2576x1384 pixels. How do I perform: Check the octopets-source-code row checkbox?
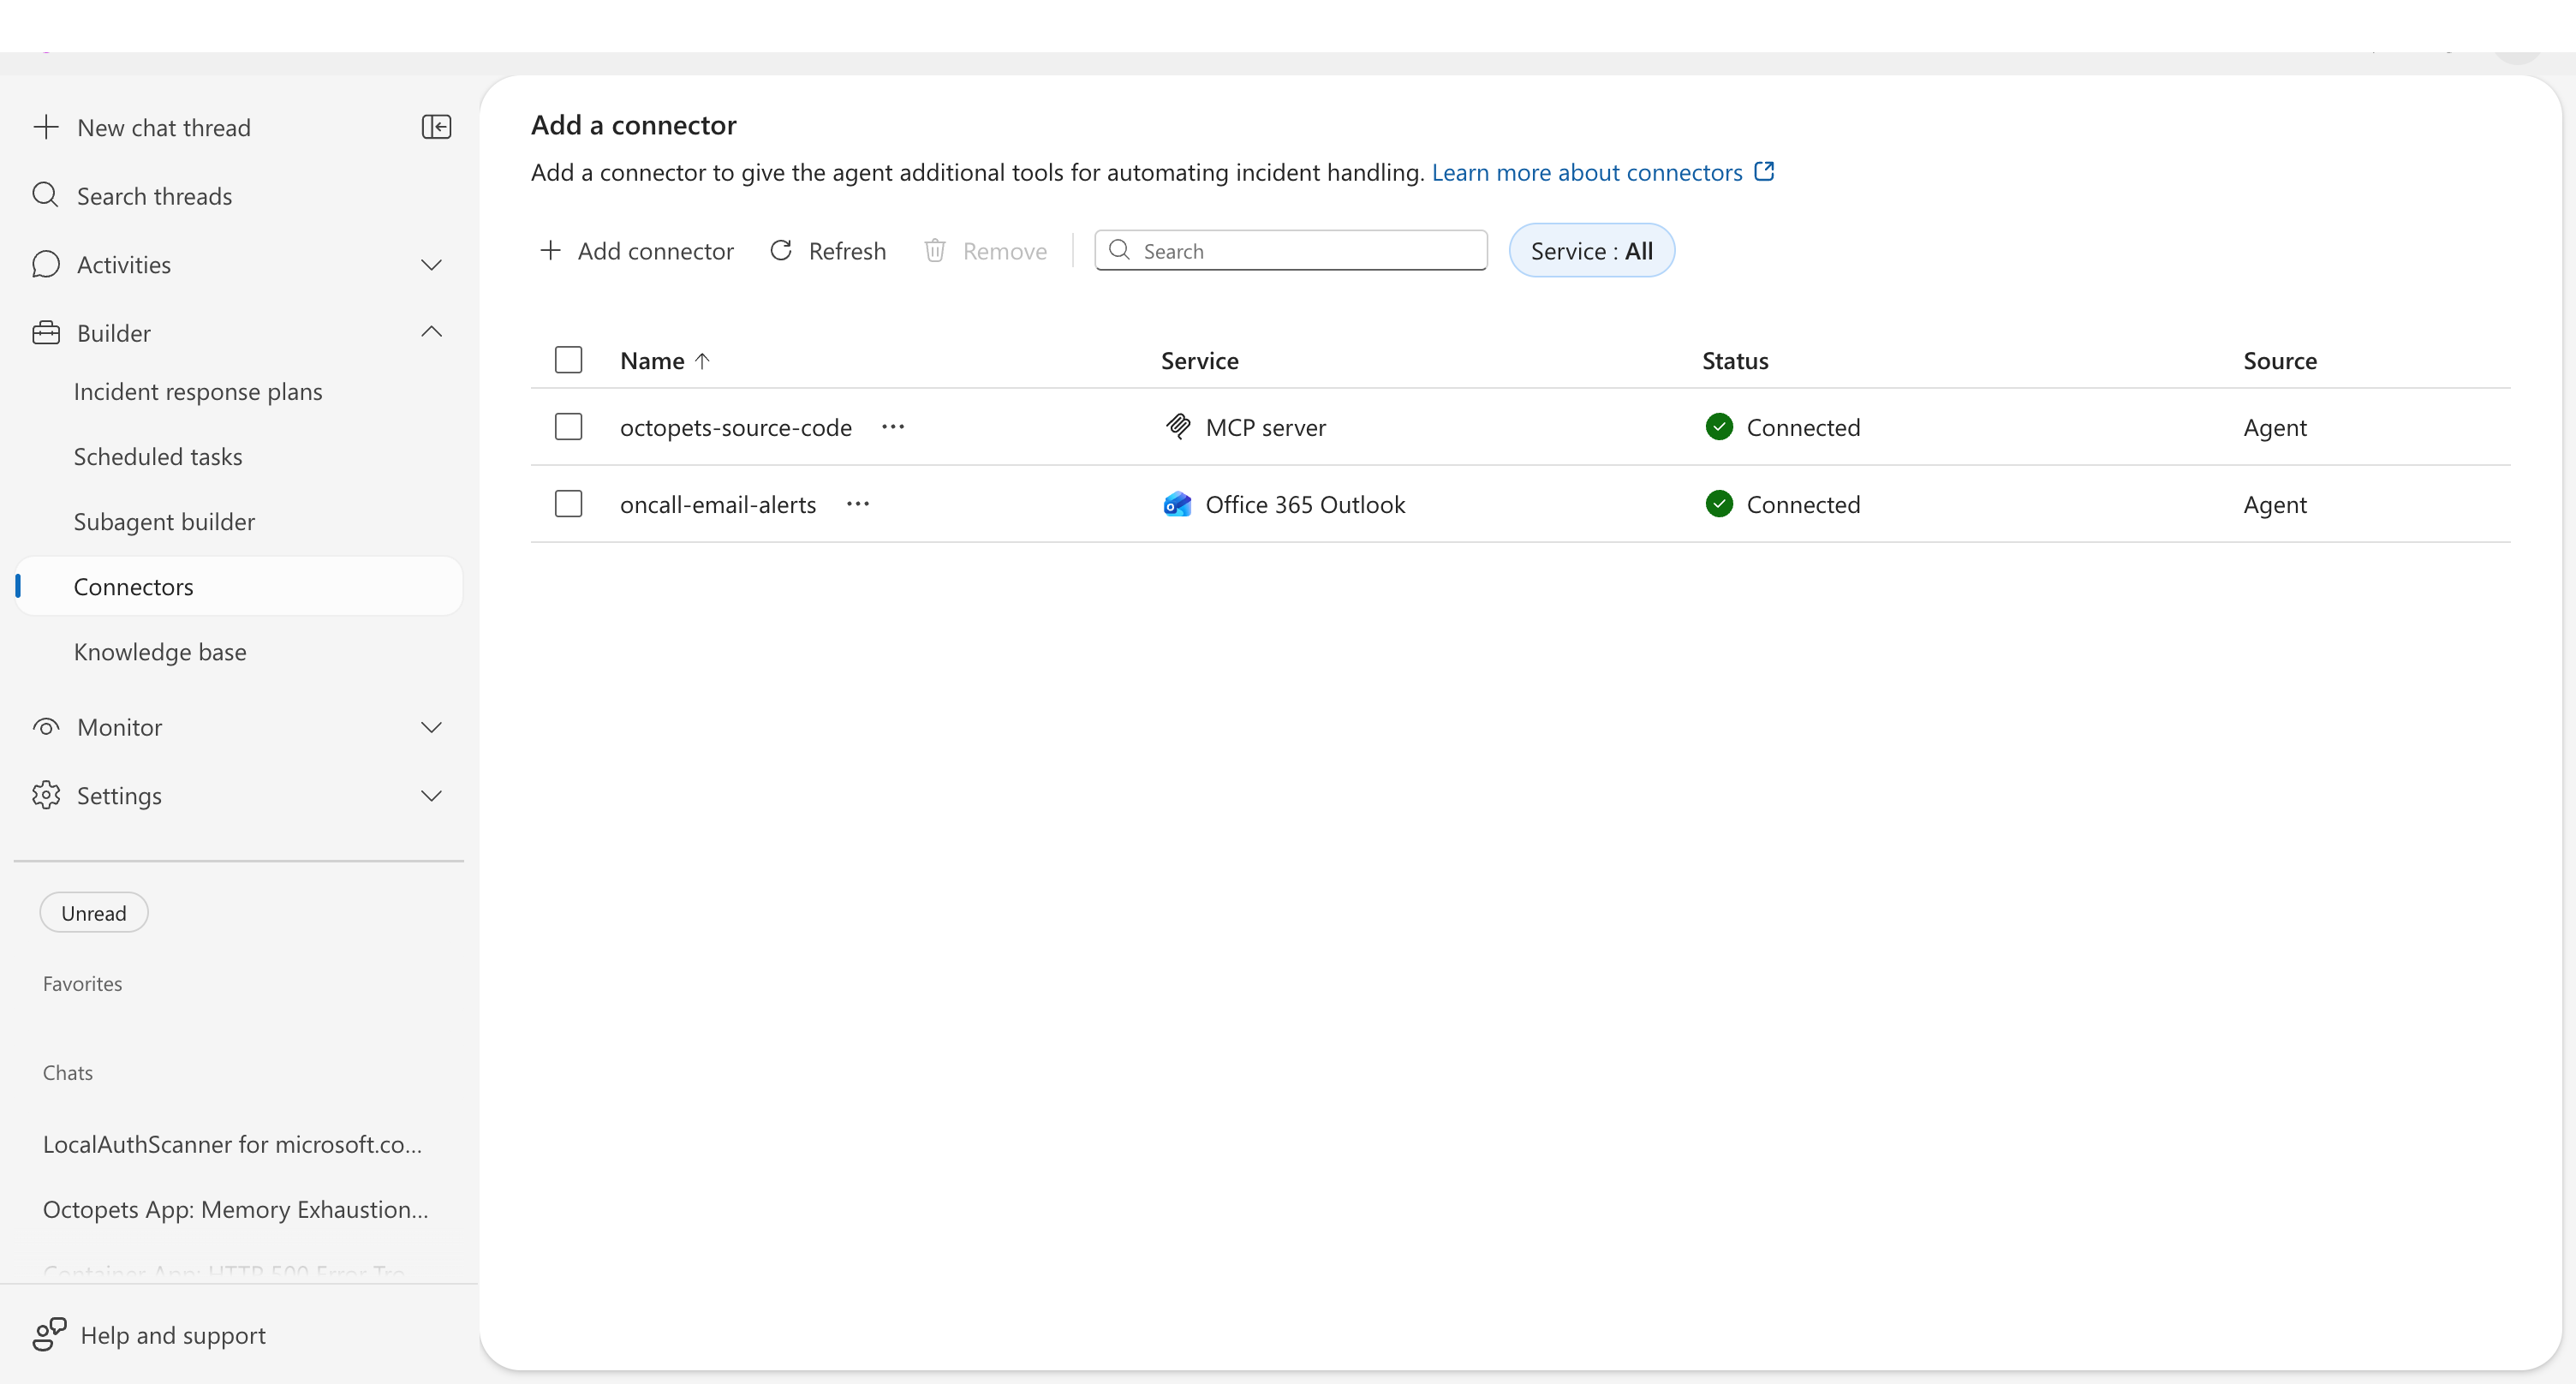click(x=568, y=427)
